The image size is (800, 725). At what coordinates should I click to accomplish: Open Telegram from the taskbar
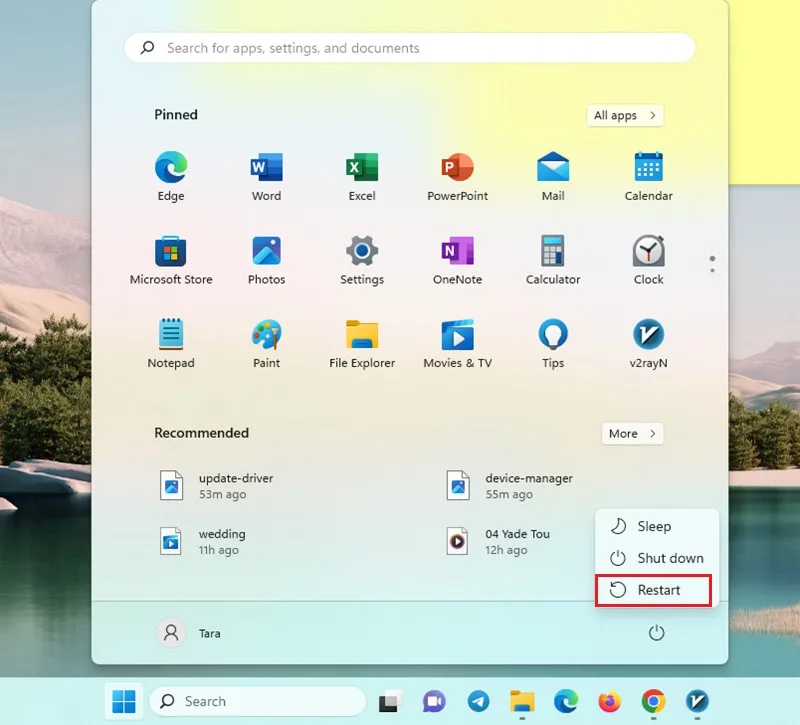click(x=478, y=702)
